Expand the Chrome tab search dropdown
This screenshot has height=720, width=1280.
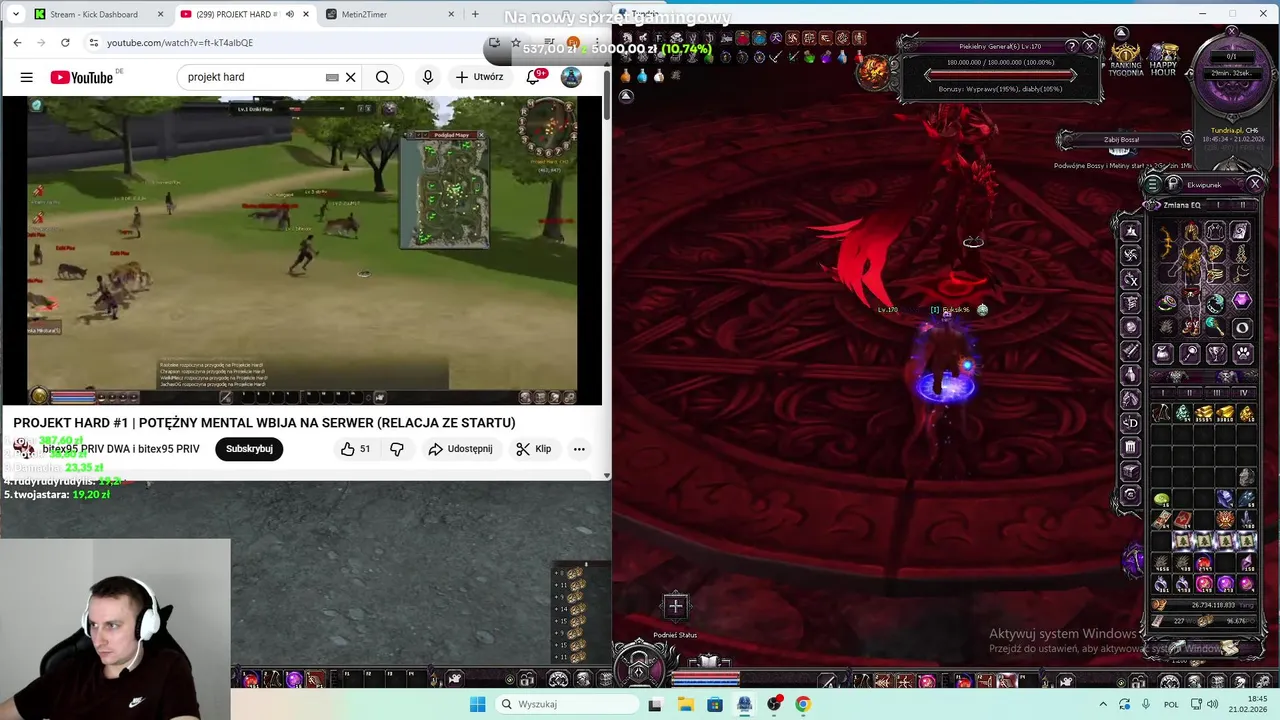tap(17, 14)
